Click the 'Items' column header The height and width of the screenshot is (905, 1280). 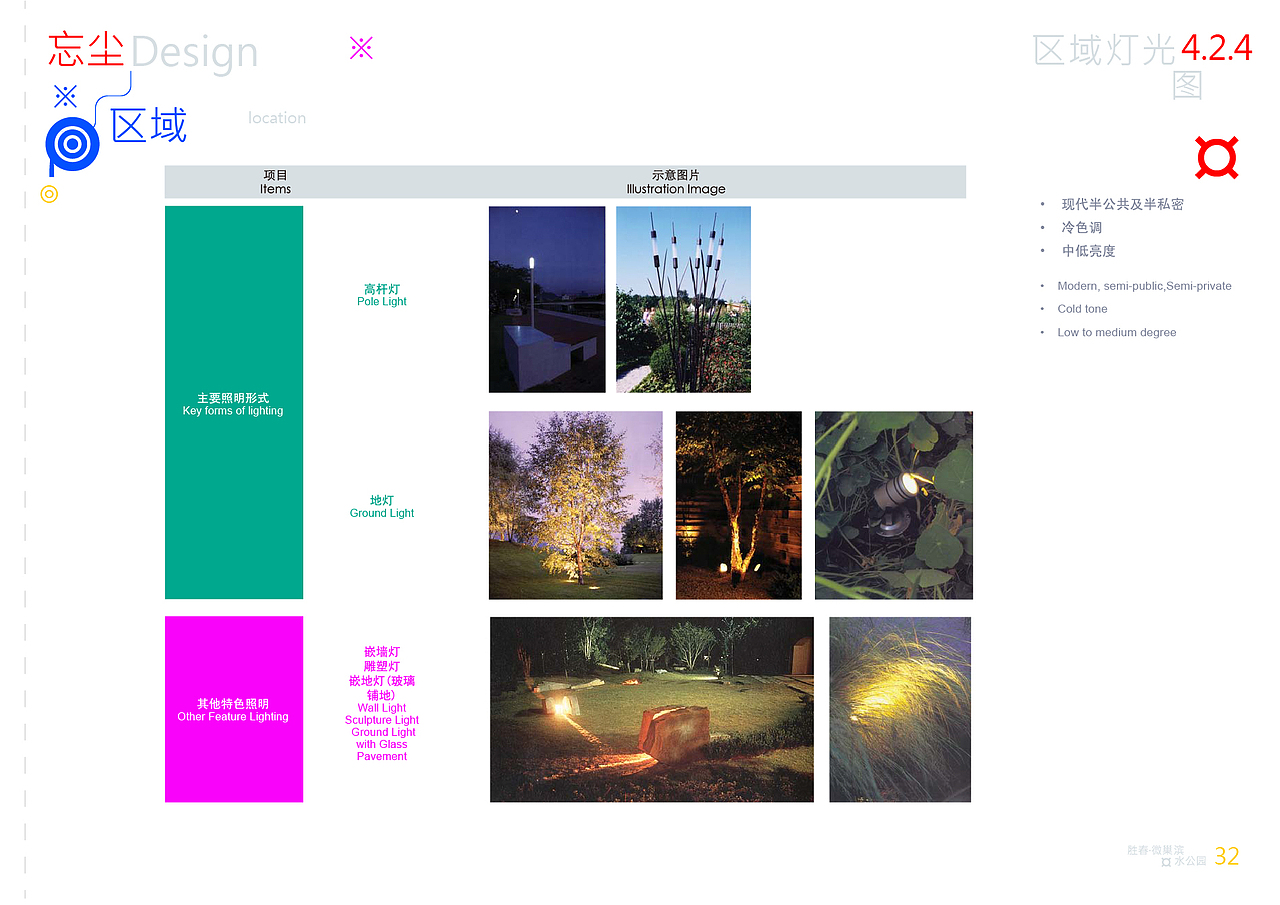(276, 189)
